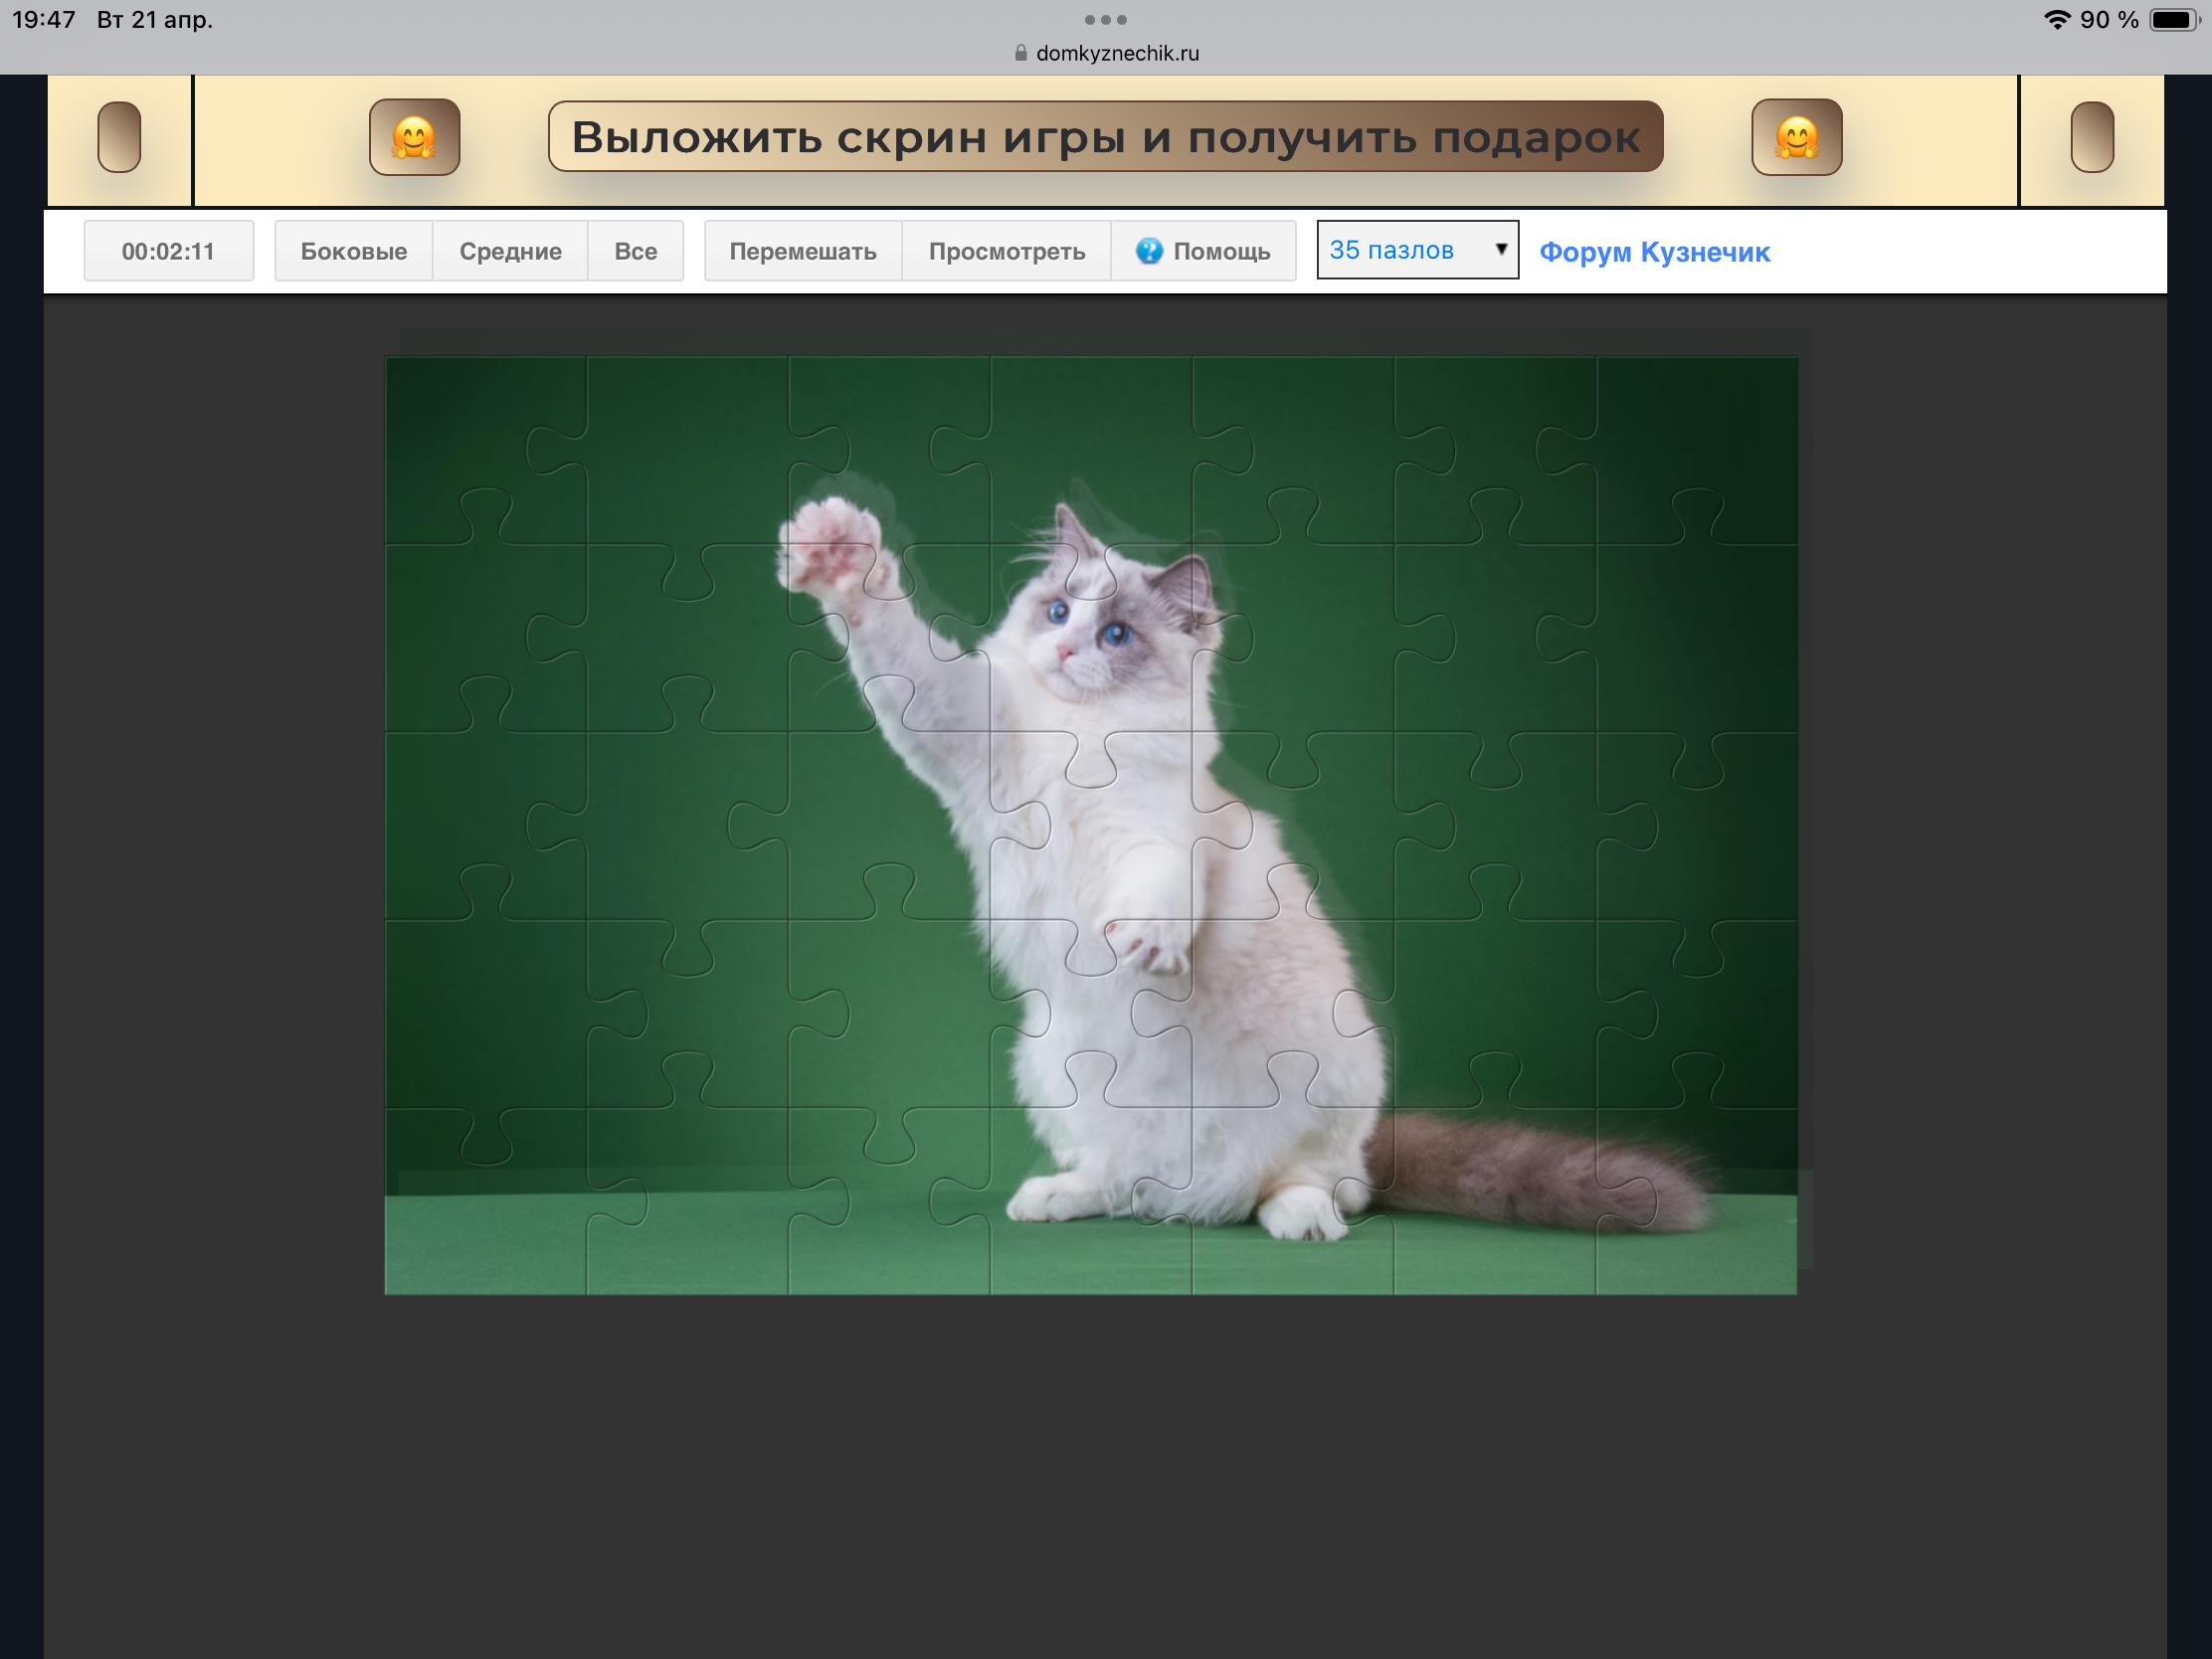The image size is (2212, 1659).
Task: Tap the battery icon in status bar
Action: 2171,20
